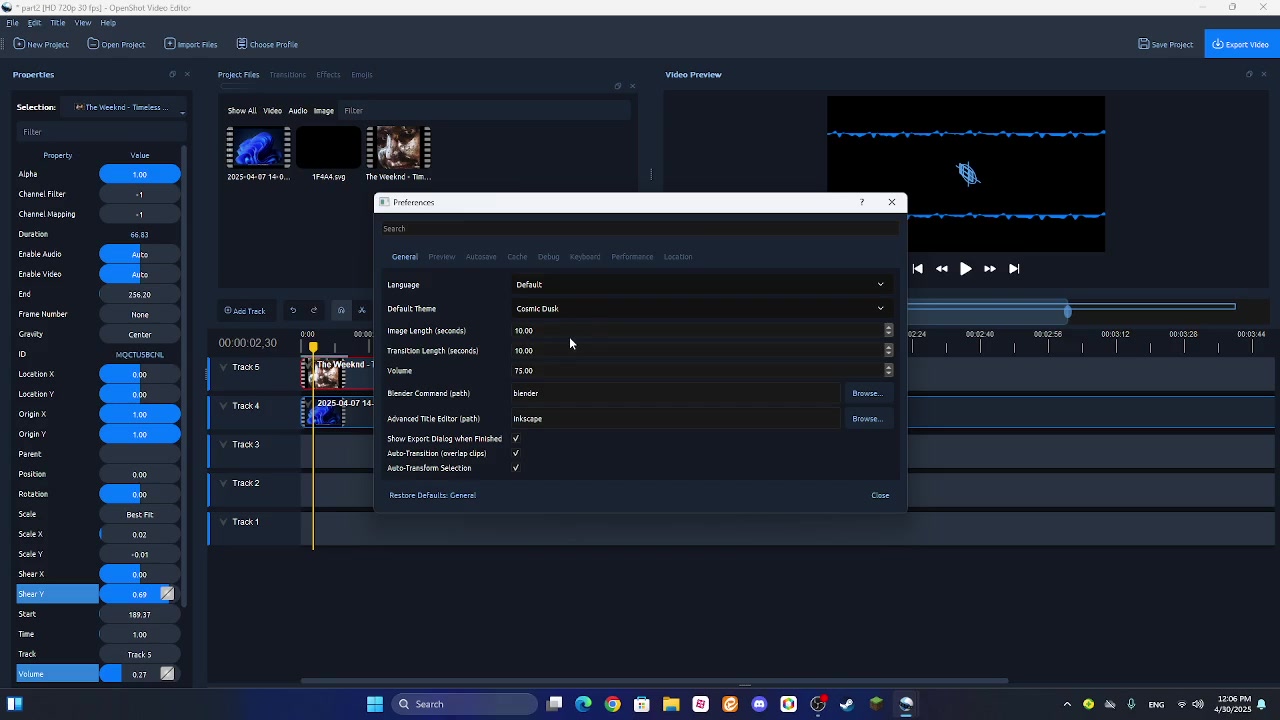The image size is (1280, 720).
Task: Click the undo arrow in timeline toolbar
Action: coord(293,310)
